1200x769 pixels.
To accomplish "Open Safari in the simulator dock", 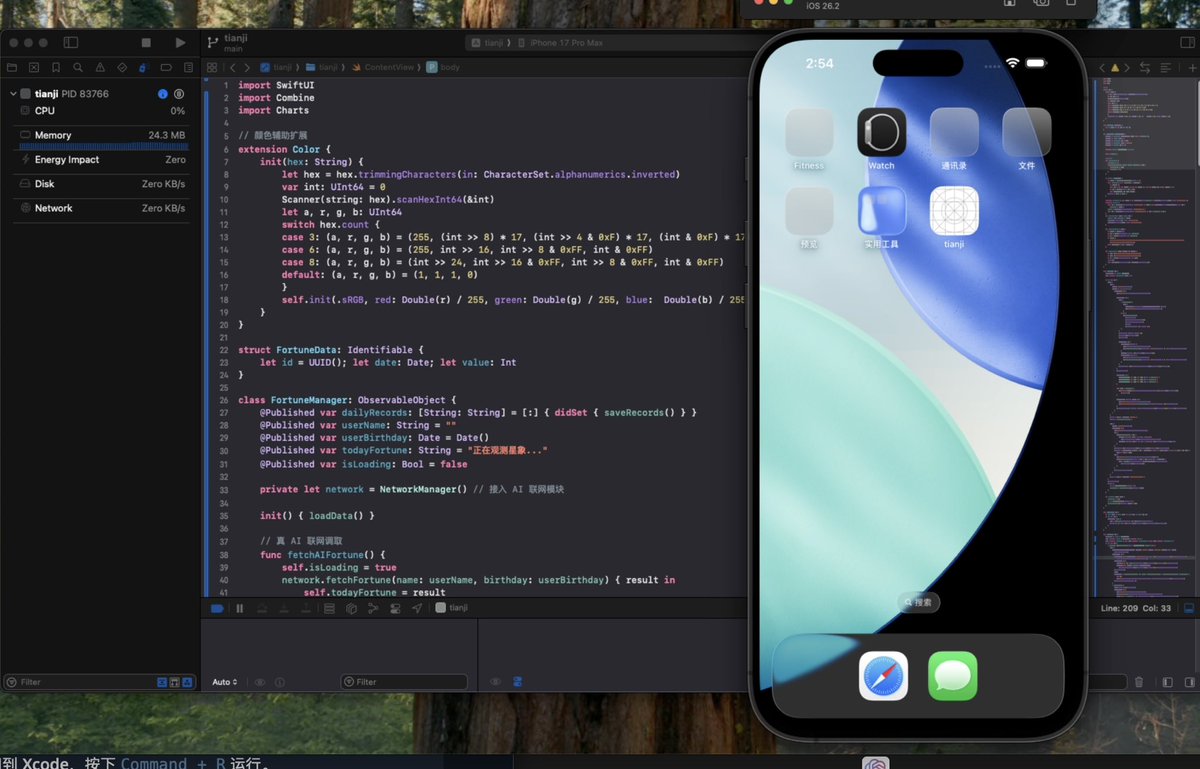I will (x=883, y=676).
